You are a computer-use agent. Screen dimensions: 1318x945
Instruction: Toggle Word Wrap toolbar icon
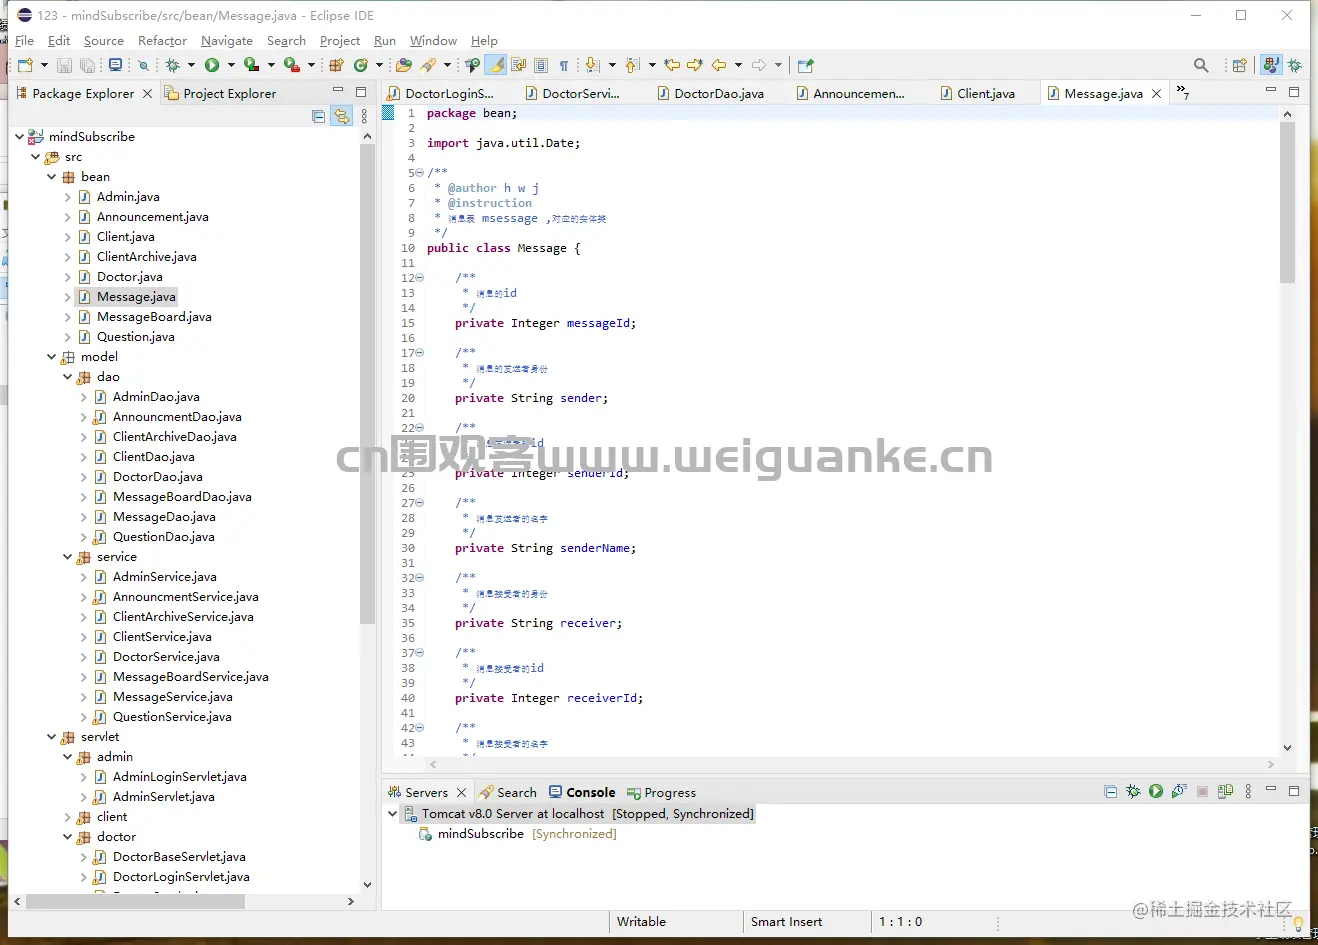pyautogui.click(x=518, y=65)
